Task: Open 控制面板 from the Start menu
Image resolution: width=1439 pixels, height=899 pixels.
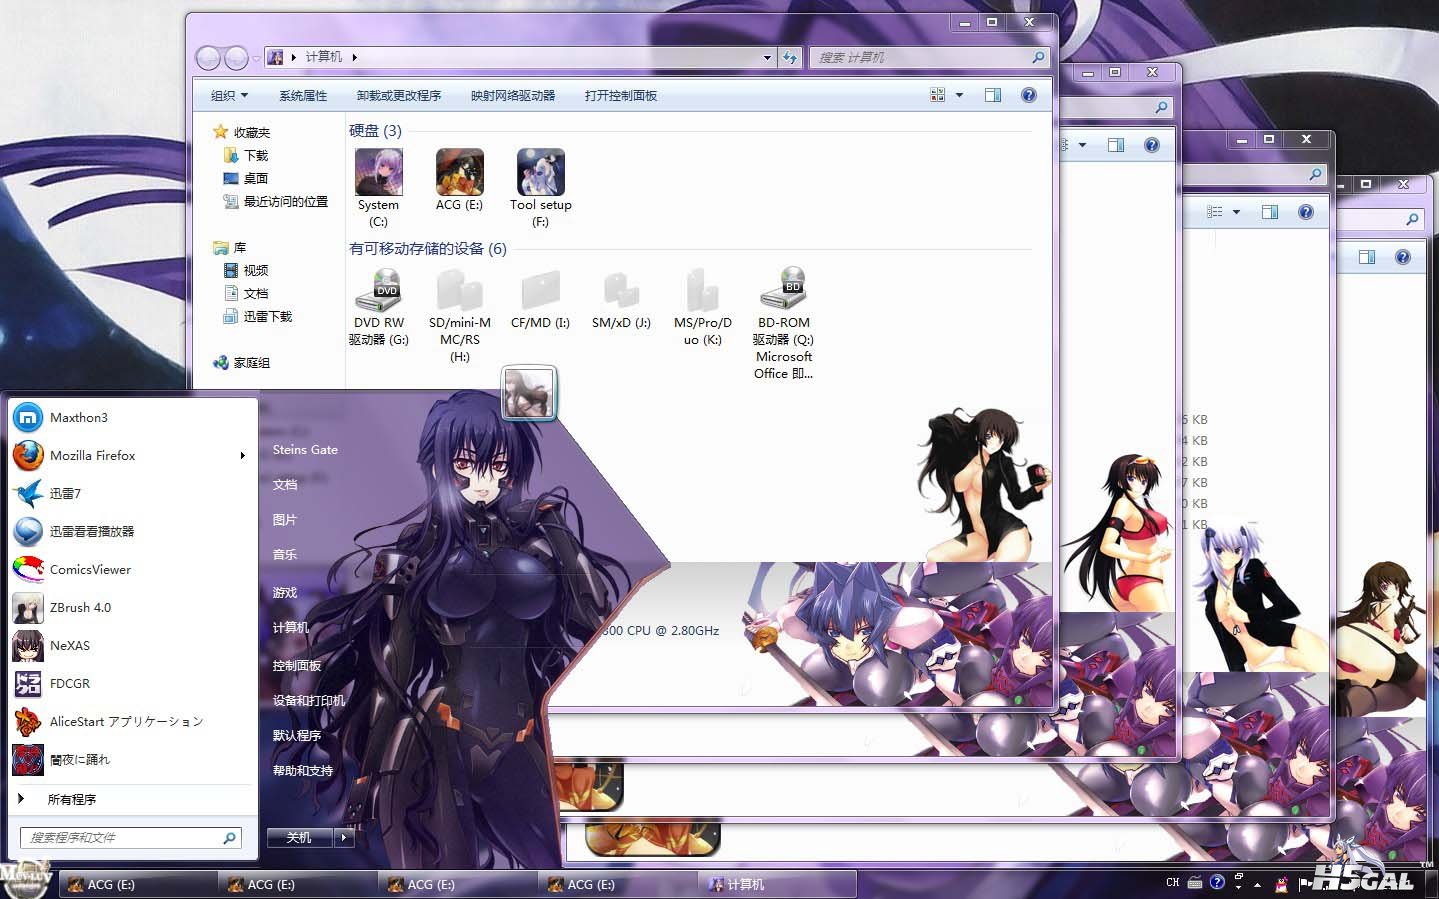Action: tap(297, 666)
